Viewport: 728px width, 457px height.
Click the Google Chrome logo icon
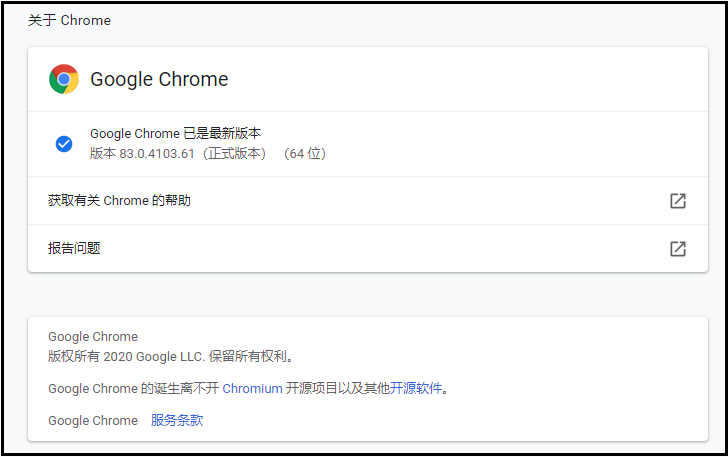pyautogui.click(x=64, y=79)
